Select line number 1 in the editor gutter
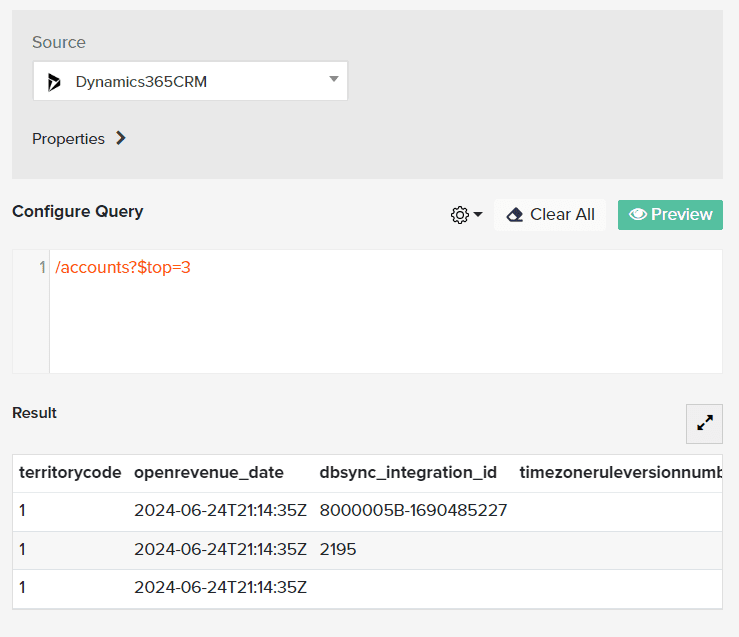 coord(41,267)
